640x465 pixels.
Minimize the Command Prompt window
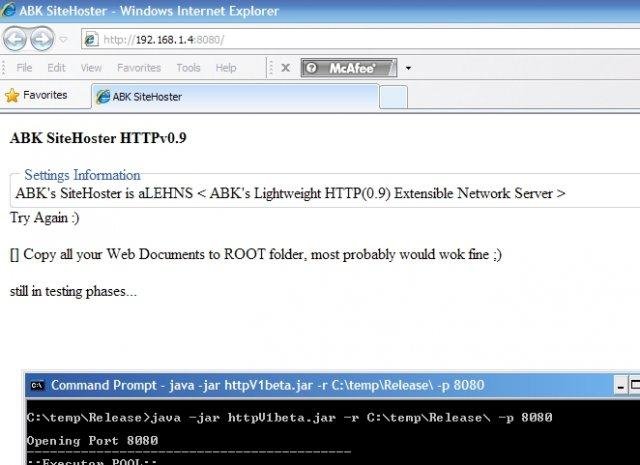[x=620, y=385]
